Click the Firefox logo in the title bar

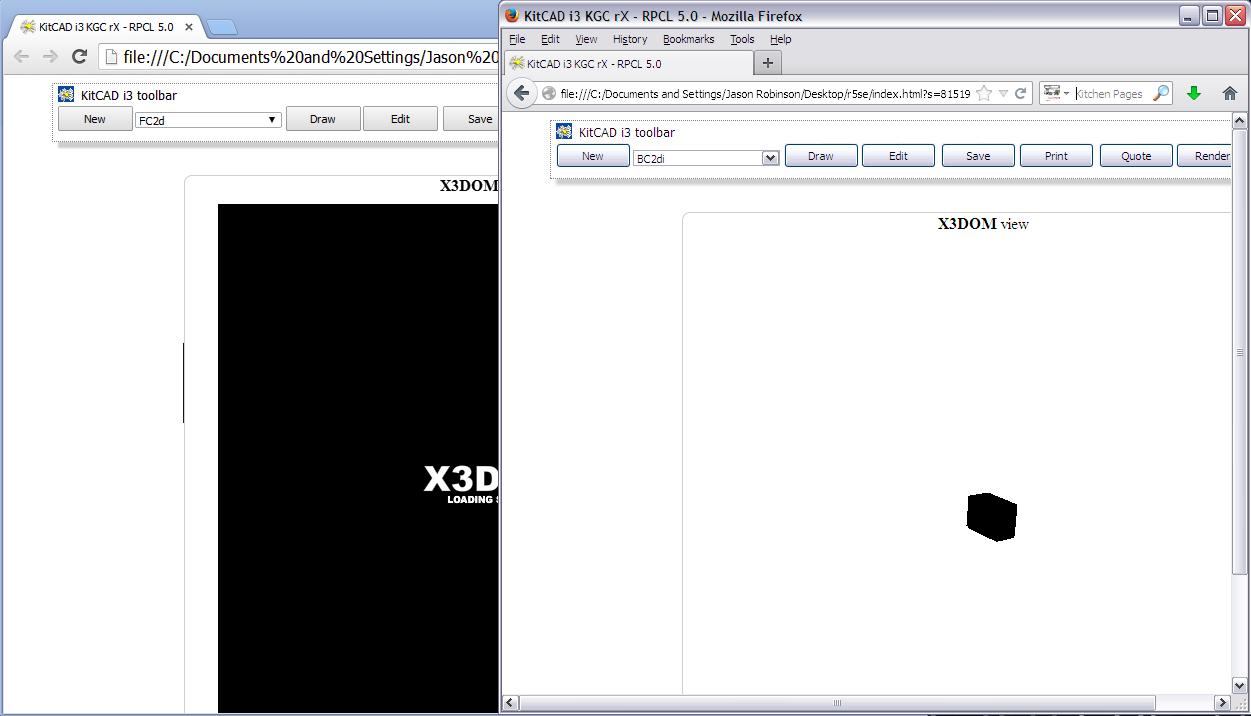pos(512,15)
